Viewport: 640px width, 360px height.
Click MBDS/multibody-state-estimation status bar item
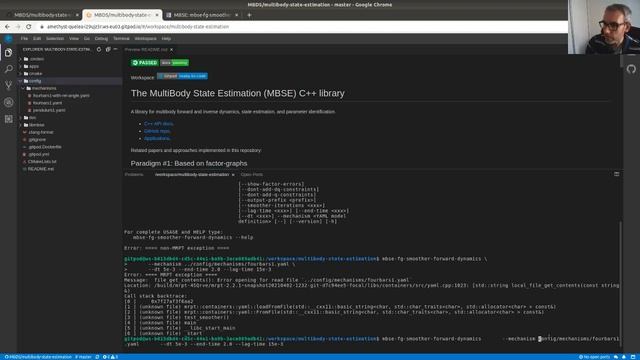click(x=38, y=357)
